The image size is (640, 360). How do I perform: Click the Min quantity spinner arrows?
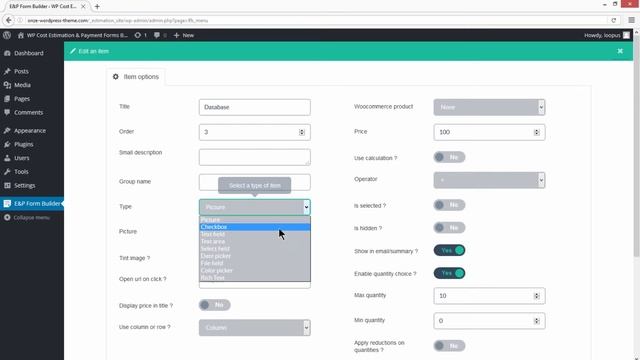(536, 321)
